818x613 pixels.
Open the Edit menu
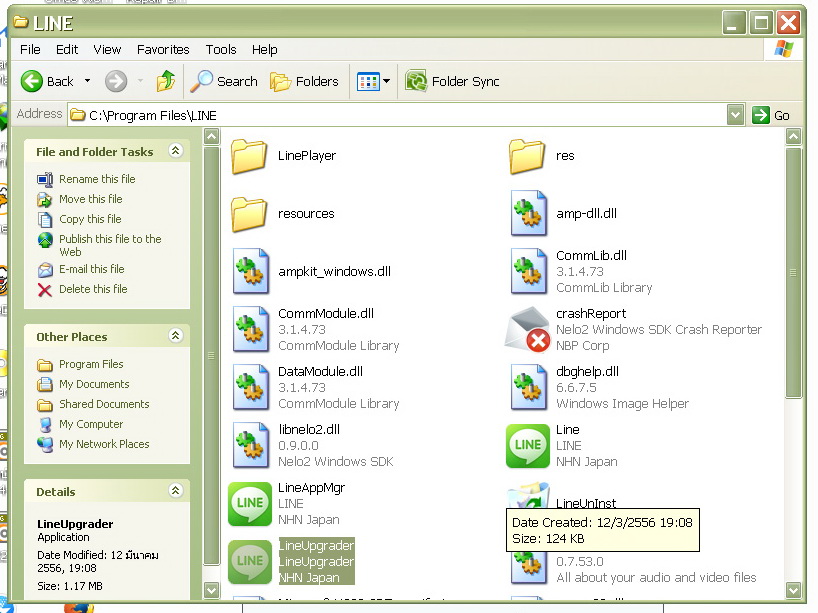67,50
